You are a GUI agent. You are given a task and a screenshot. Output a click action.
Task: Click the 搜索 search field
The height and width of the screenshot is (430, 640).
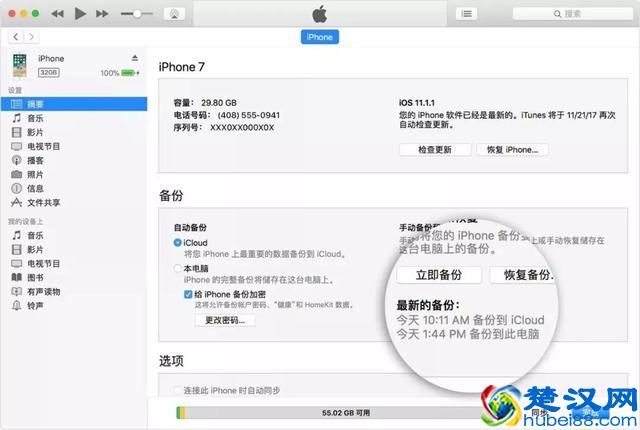point(572,14)
